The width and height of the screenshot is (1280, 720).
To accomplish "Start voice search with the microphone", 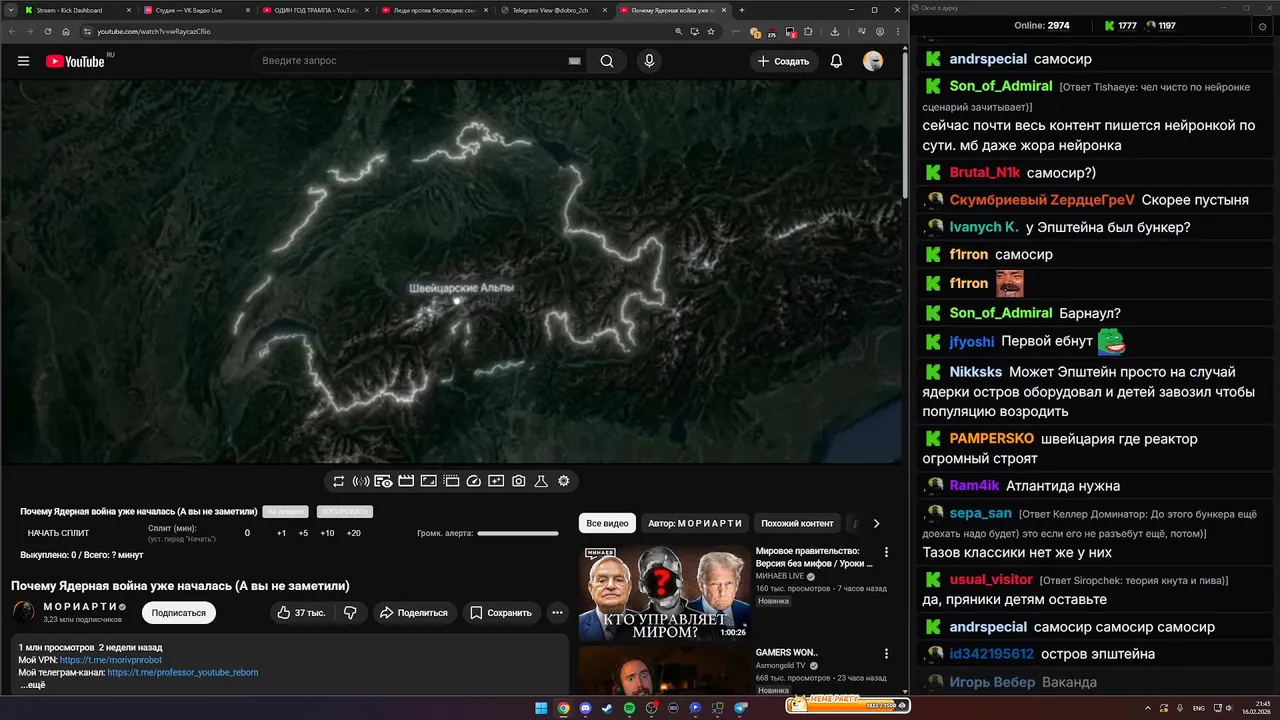I will pos(649,61).
